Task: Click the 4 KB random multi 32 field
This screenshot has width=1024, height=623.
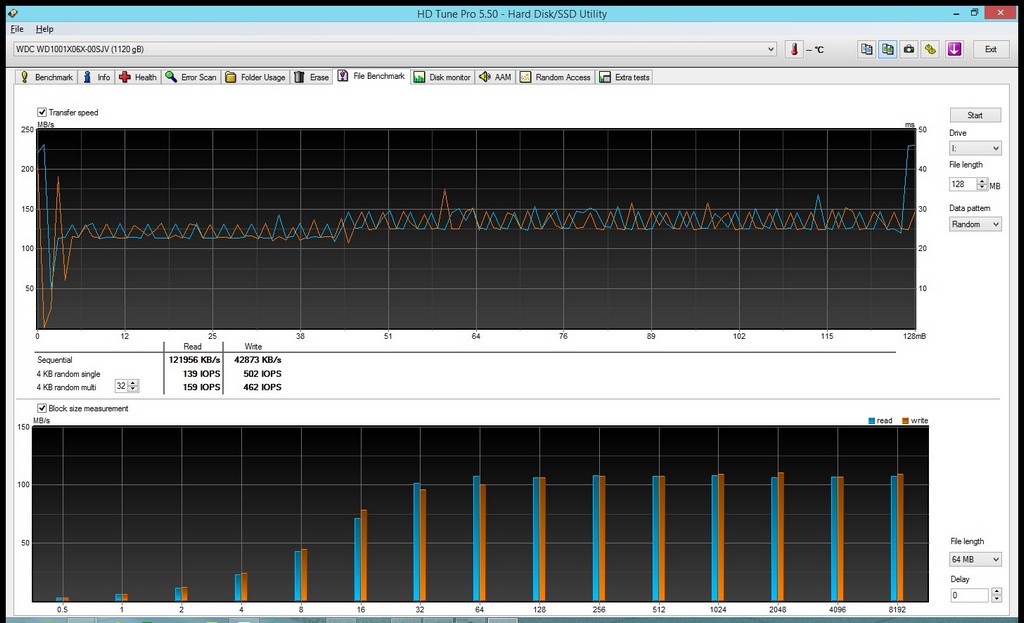Action: pyautogui.click(x=121, y=386)
